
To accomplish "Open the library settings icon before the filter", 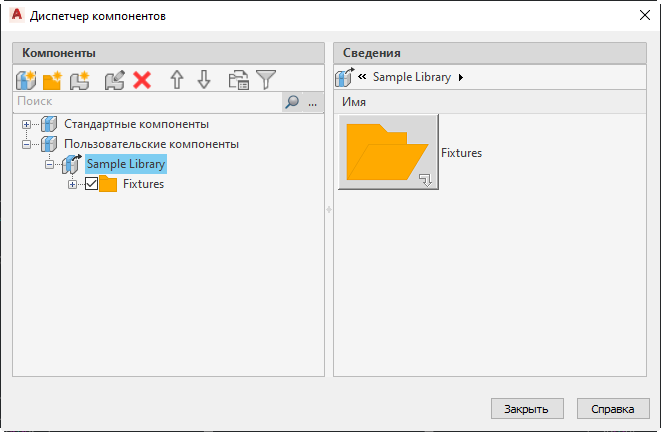I will click(238, 80).
